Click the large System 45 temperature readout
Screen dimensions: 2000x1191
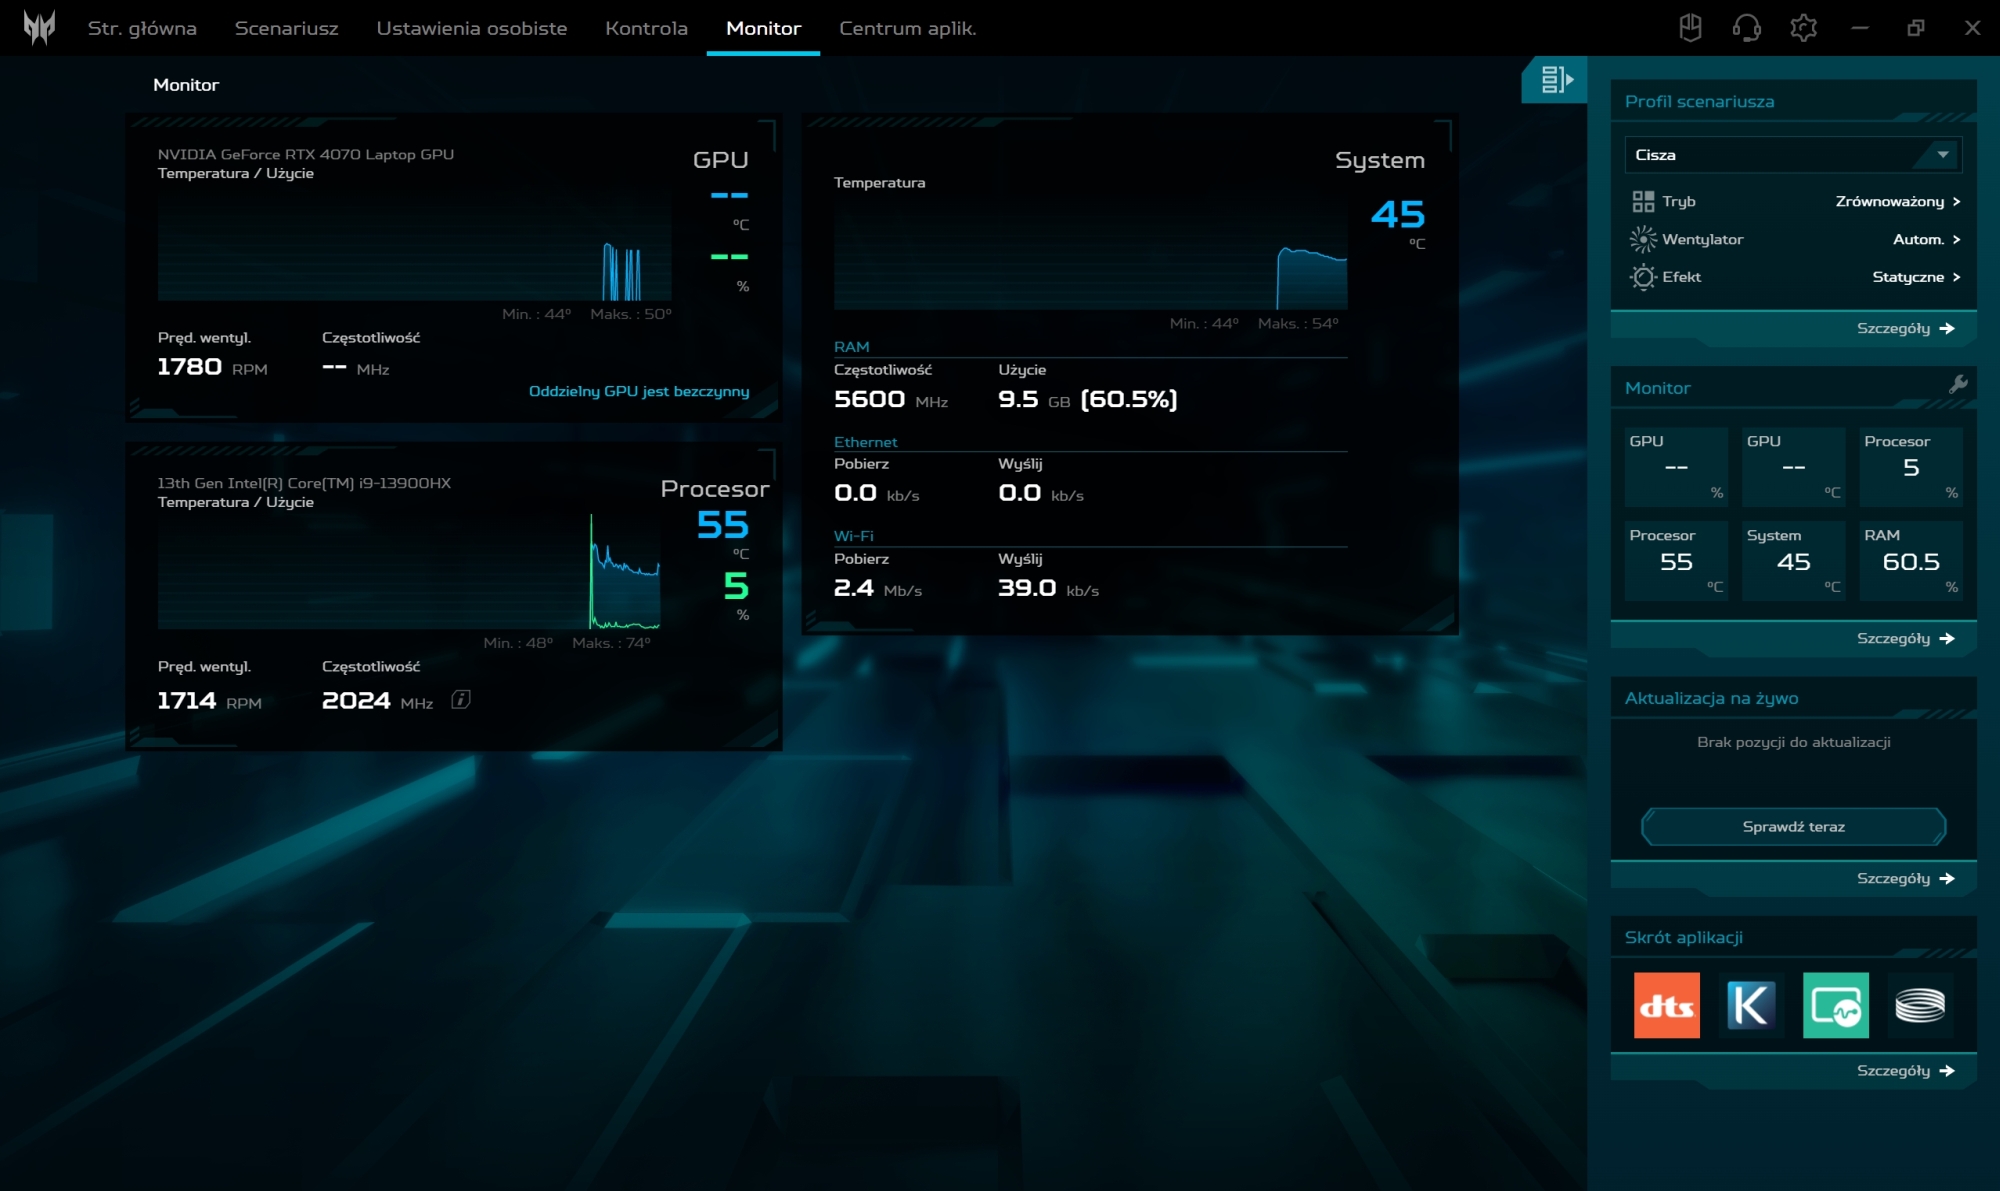click(1397, 214)
